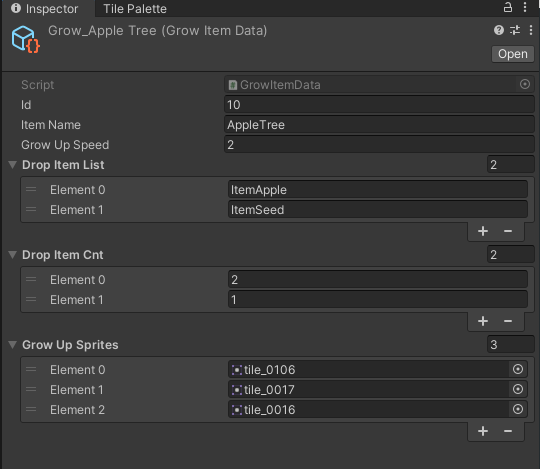Open the Inspector tab's kebab menu
Viewport: 540px width, 469px height.
pyautogui.click(x=525, y=7)
